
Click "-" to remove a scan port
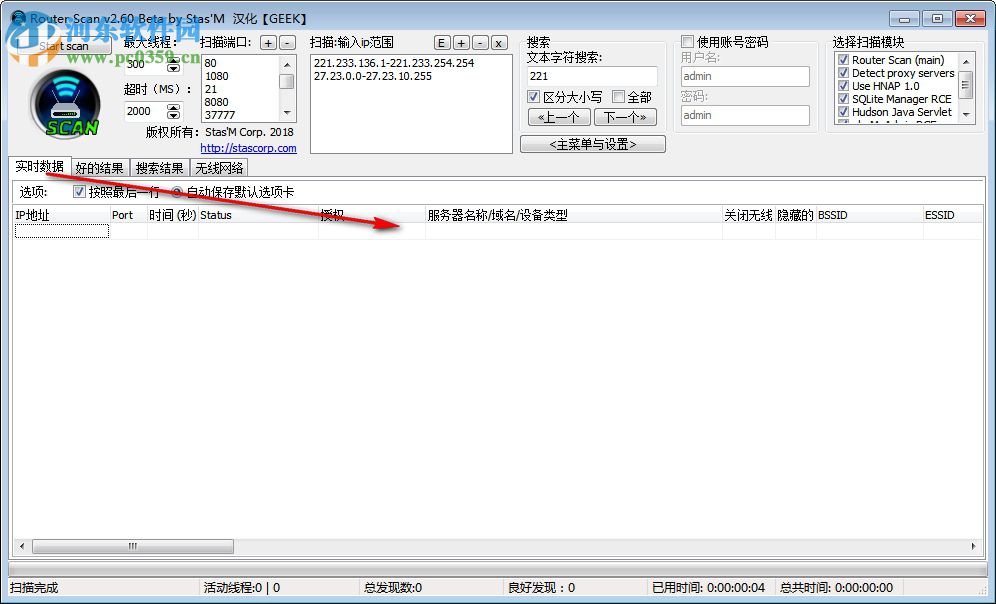tap(286, 42)
